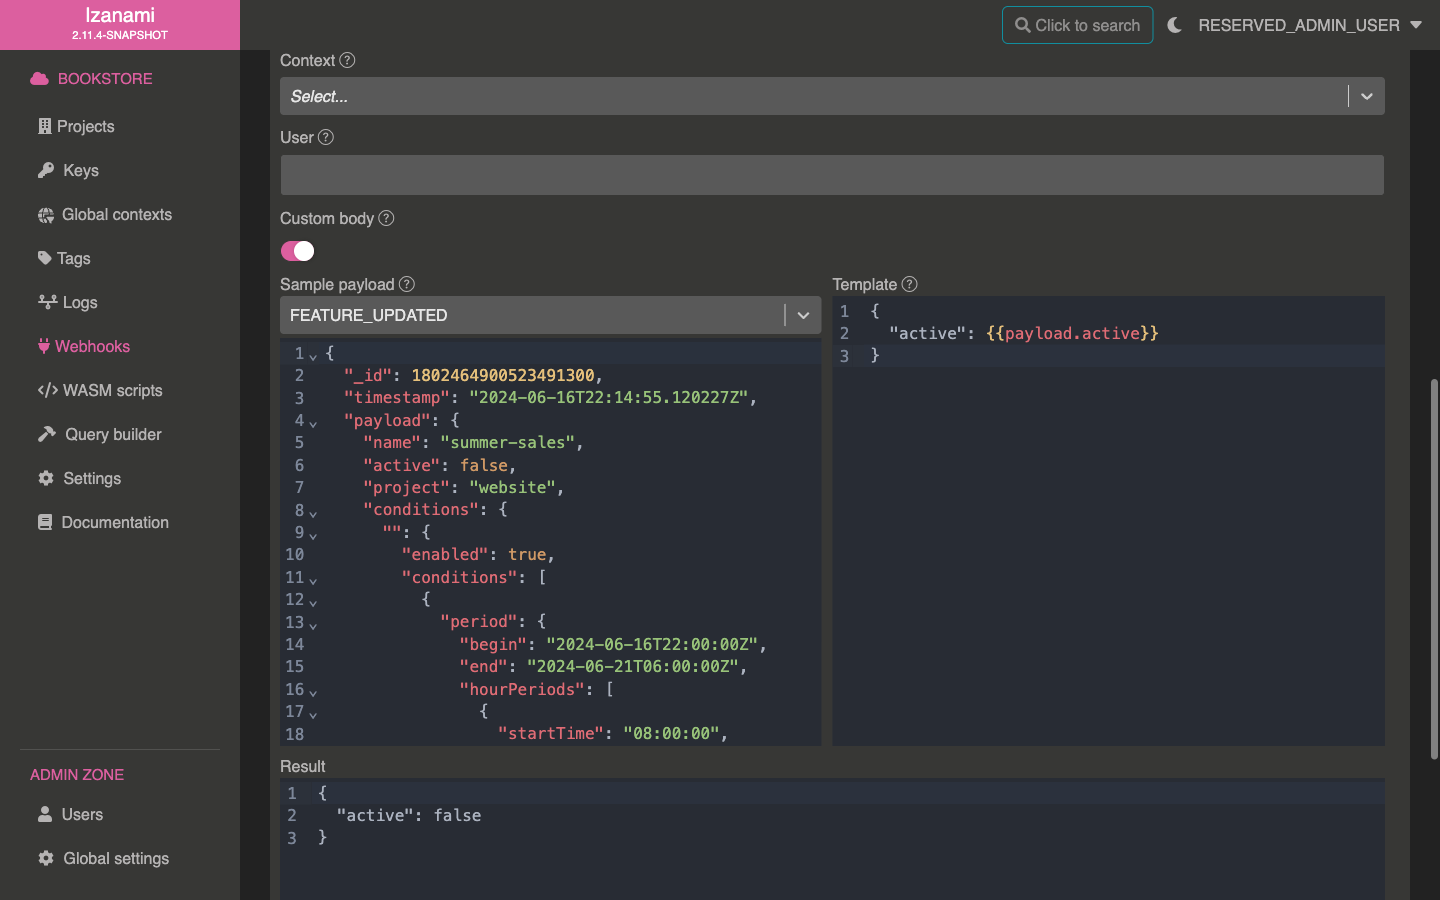Click the Query builder hammer icon
This screenshot has width=1440, height=900.
46,434
